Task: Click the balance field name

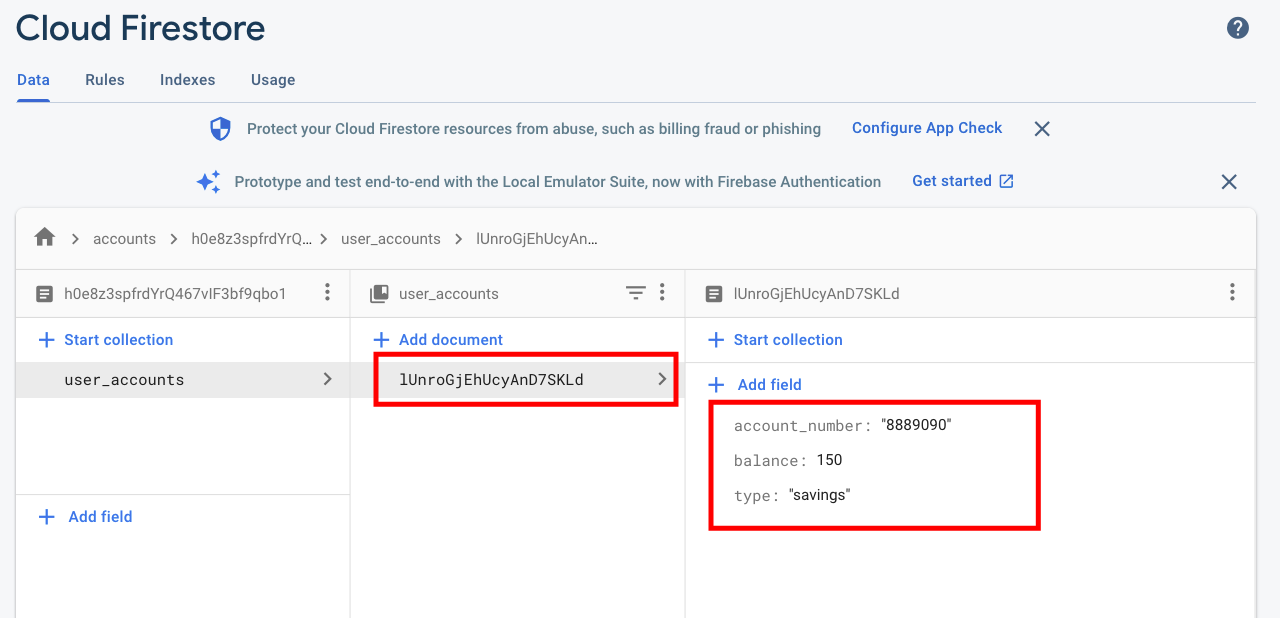Action: pos(770,461)
